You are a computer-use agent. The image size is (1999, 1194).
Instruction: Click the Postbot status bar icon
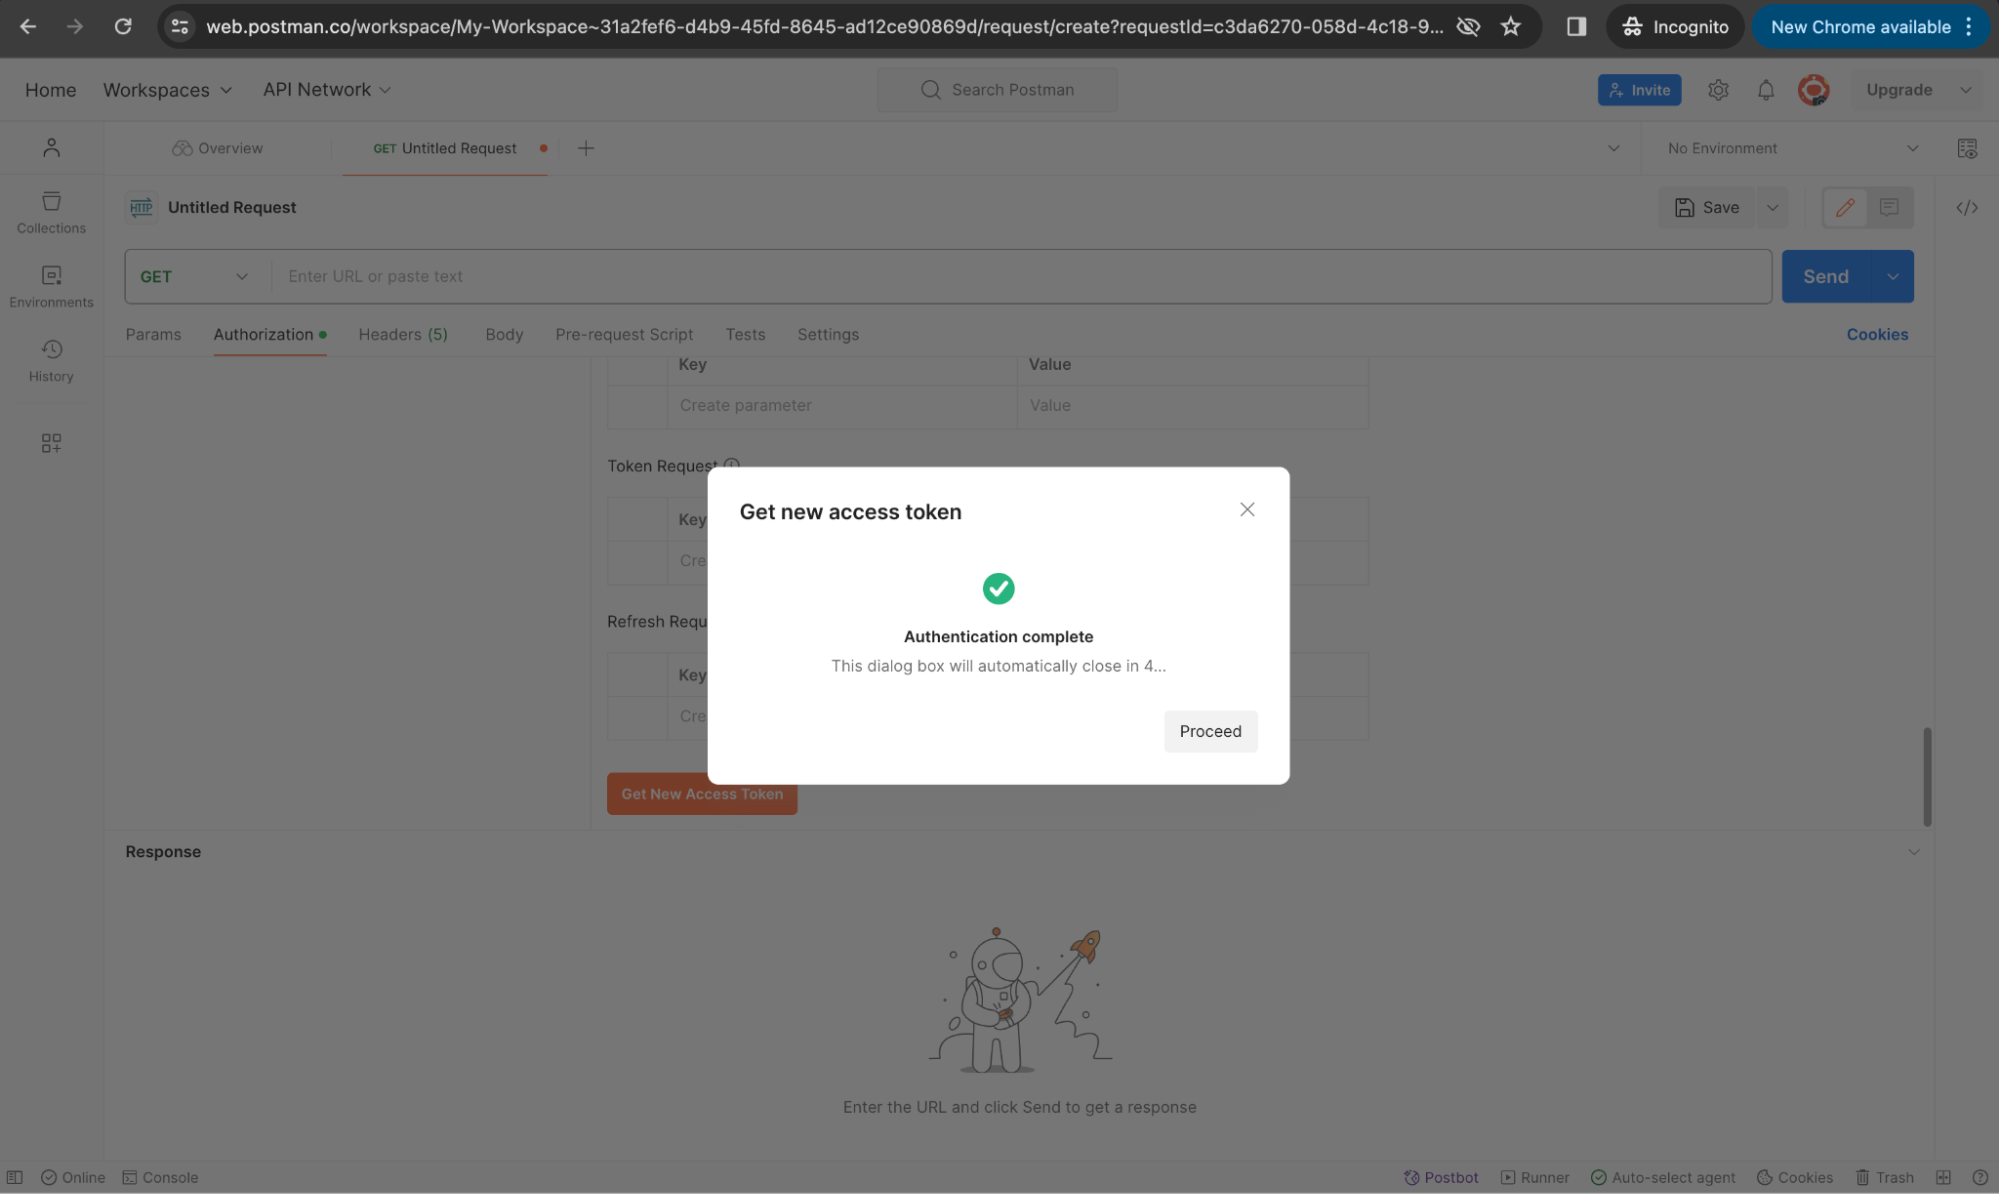coord(1441,1176)
